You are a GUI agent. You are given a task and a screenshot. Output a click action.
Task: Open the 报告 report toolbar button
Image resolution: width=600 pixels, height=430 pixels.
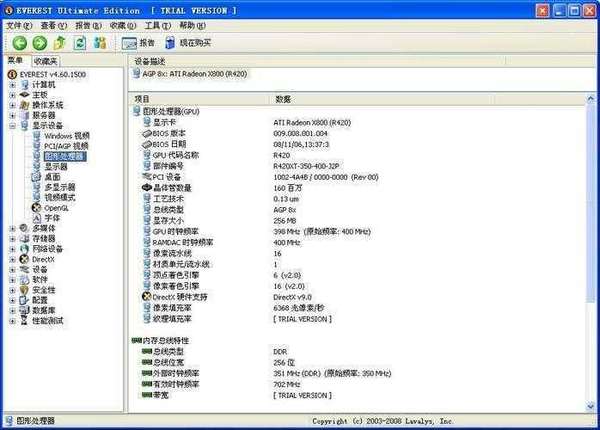(x=138, y=43)
